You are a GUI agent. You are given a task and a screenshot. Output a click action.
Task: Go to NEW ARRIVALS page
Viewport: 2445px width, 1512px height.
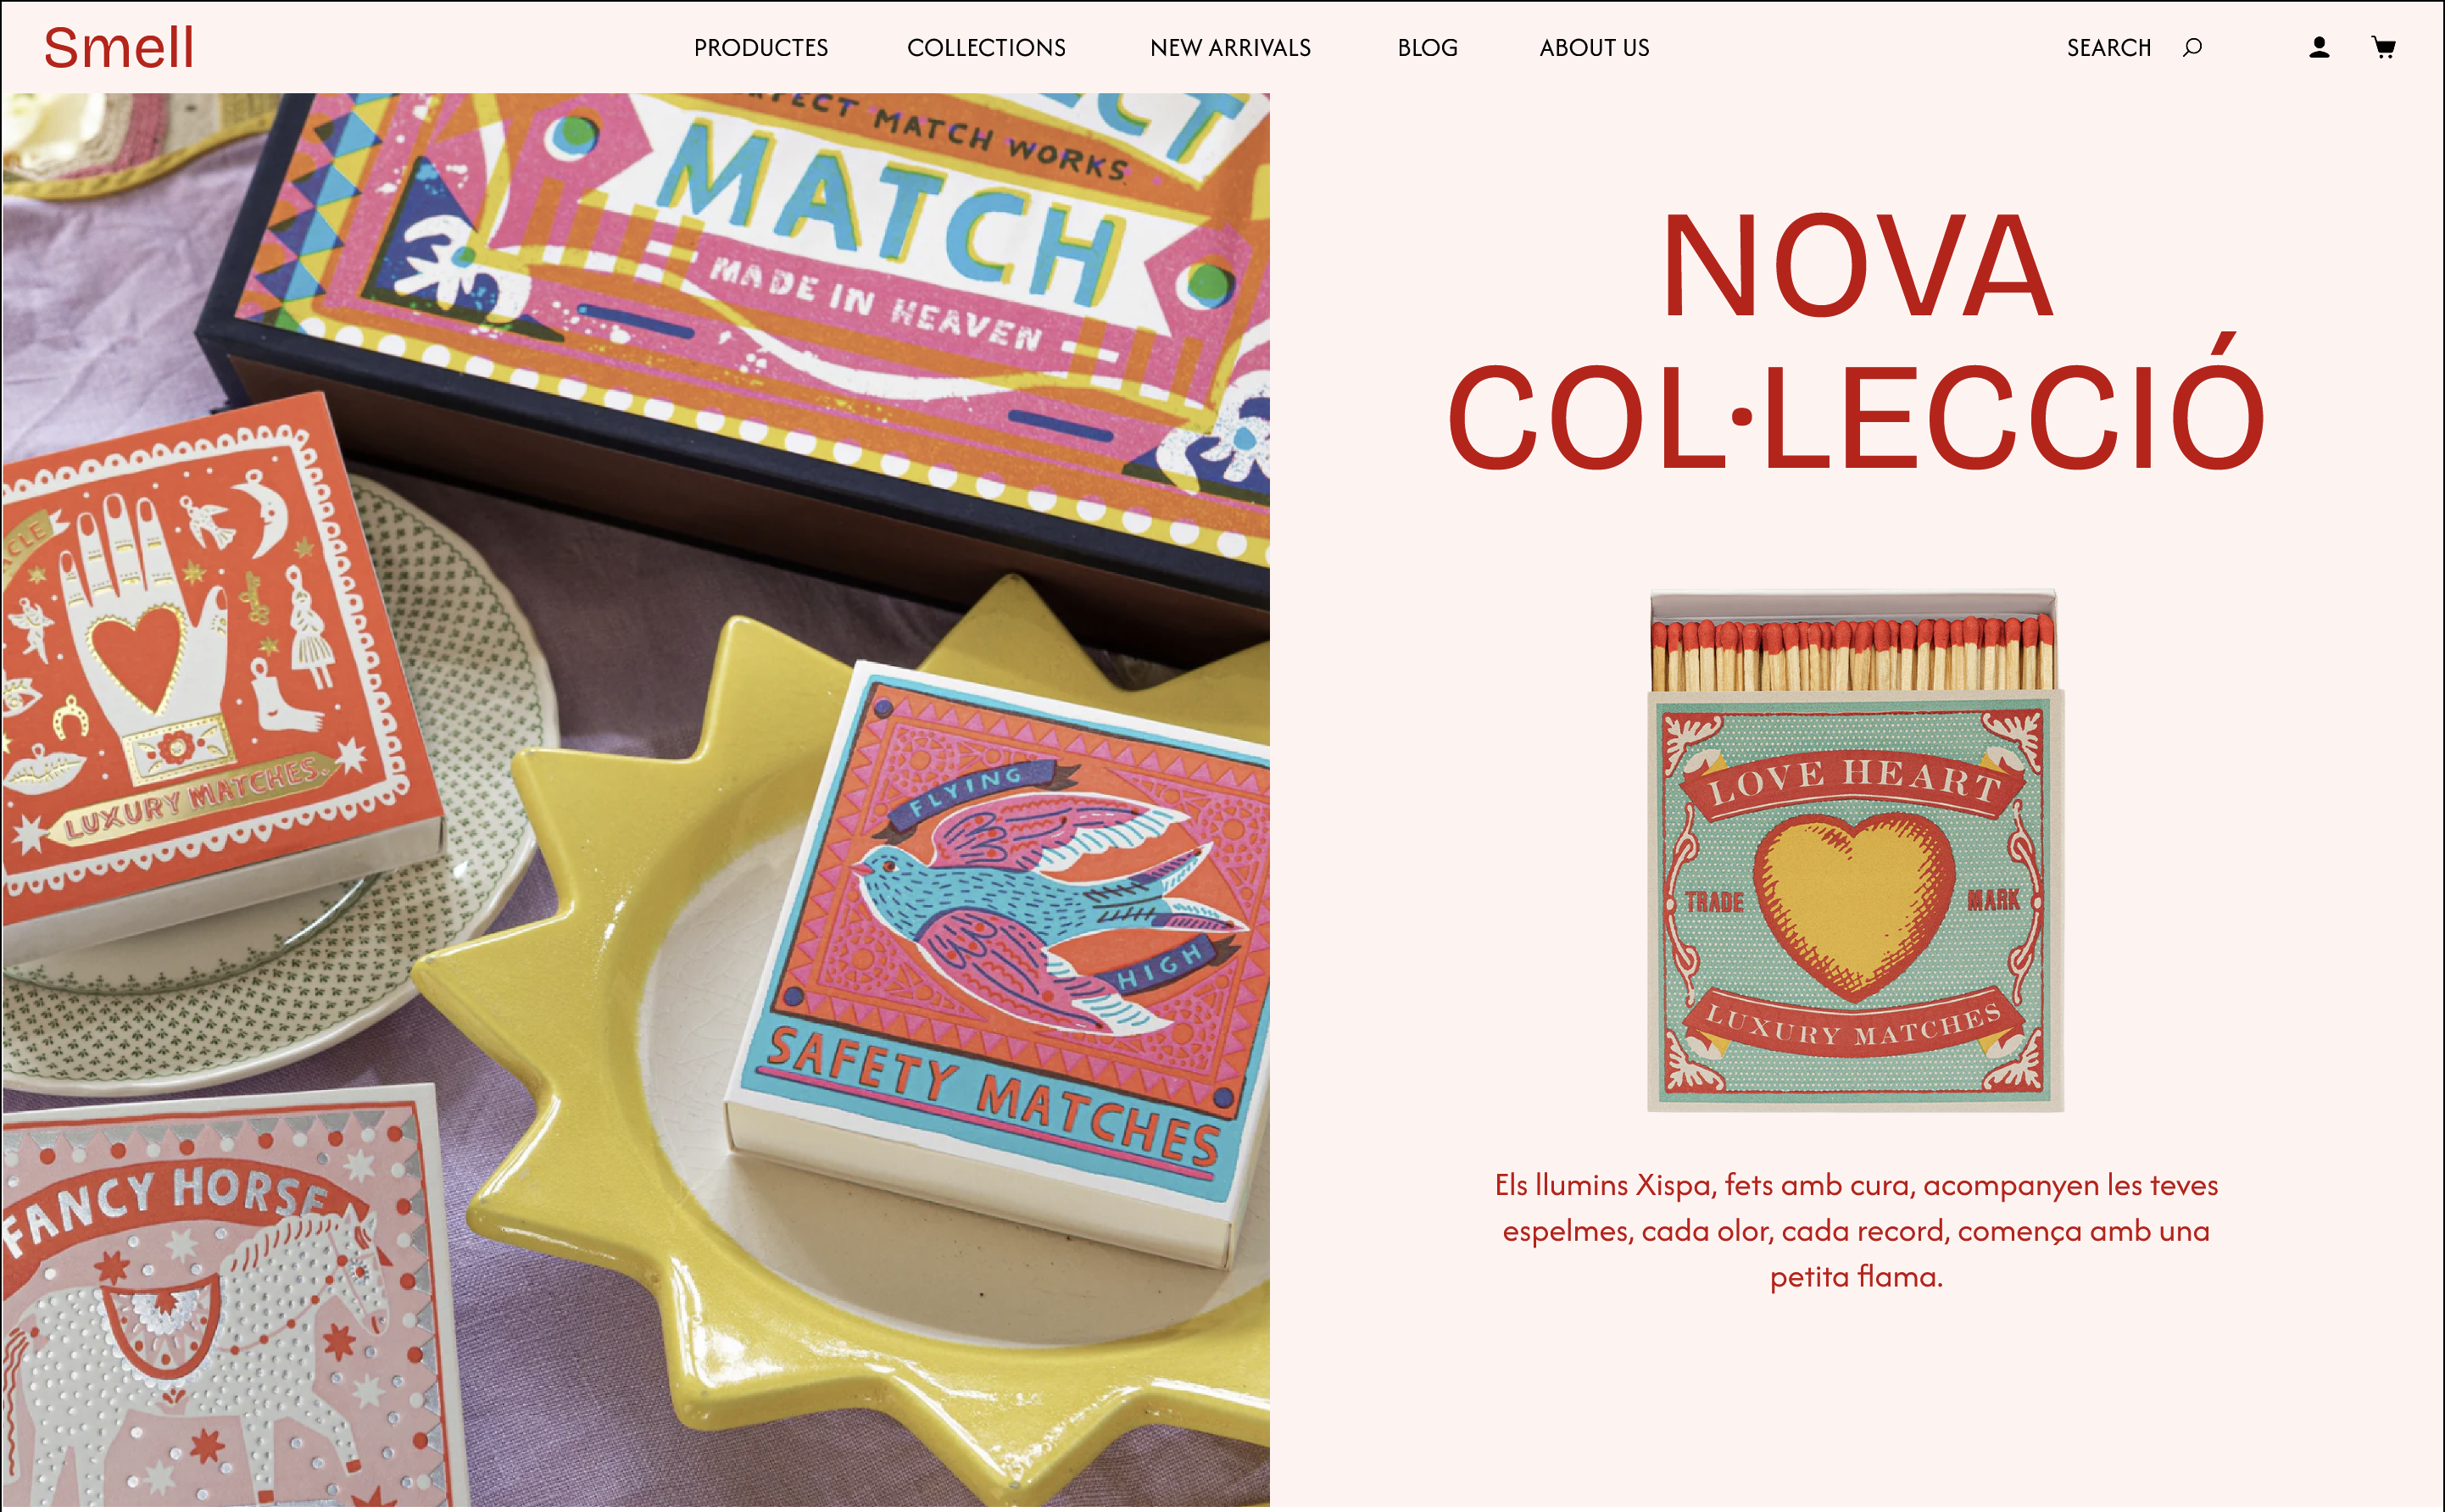pos(1230,48)
